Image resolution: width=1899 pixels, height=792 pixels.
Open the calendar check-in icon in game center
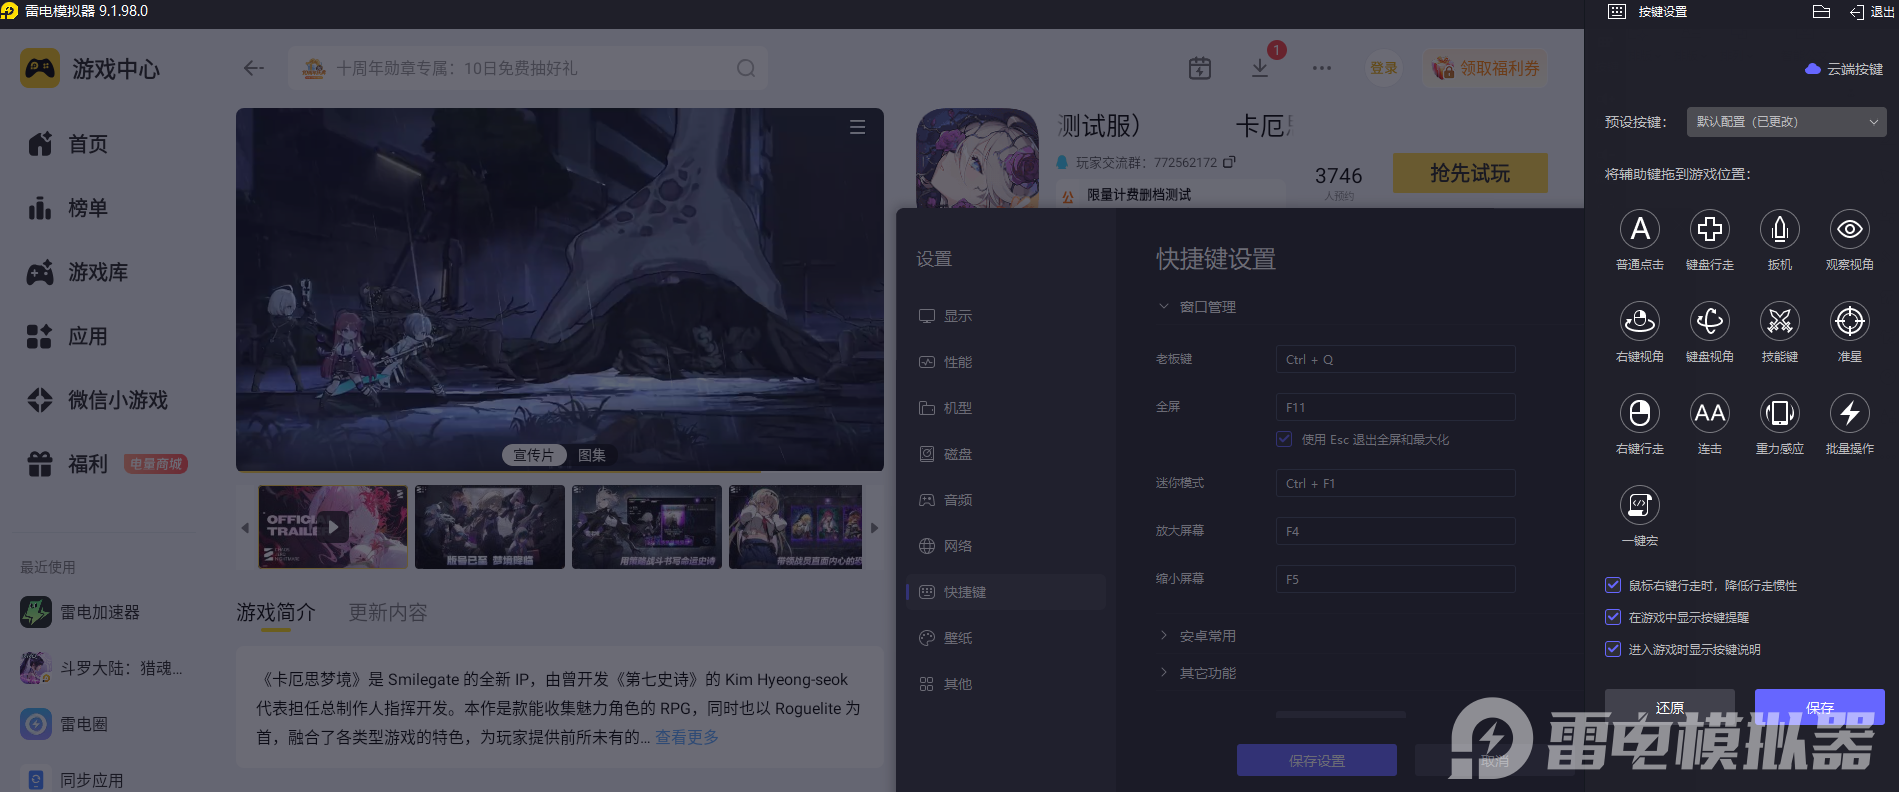click(x=1200, y=68)
